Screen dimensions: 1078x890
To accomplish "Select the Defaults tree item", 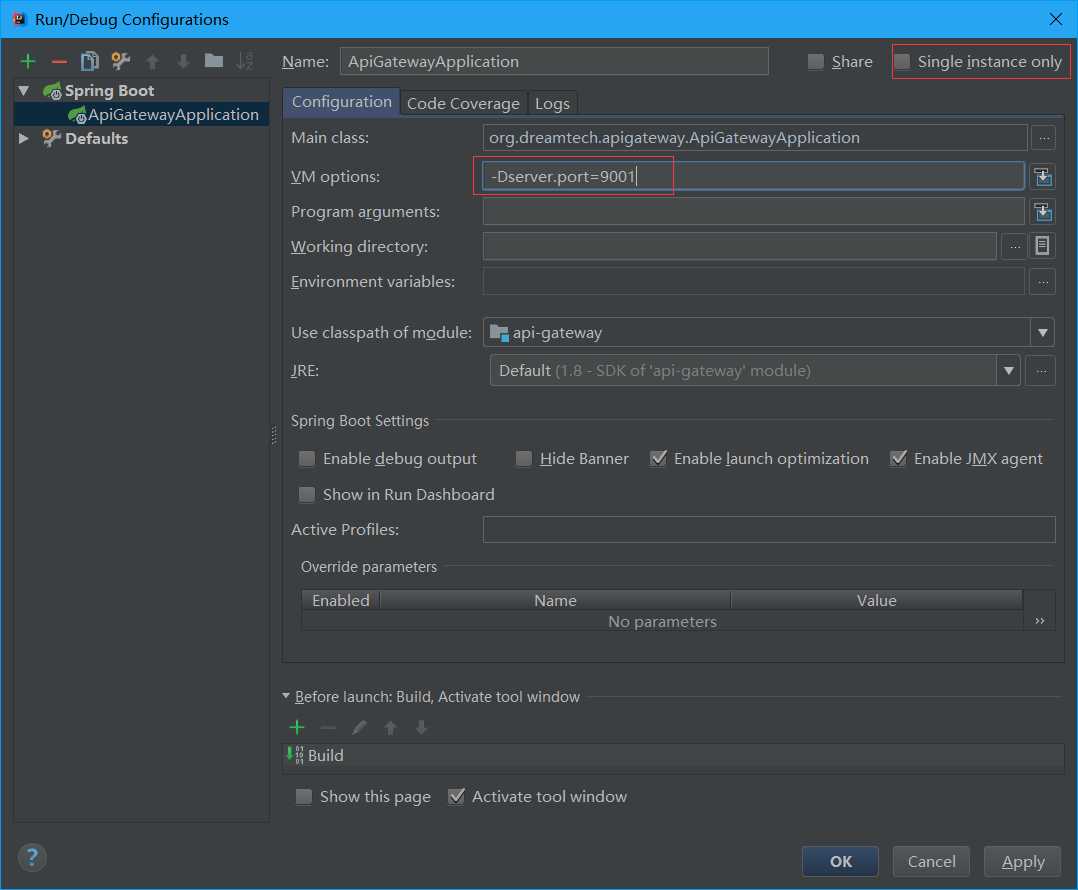I will click(x=96, y=139).
